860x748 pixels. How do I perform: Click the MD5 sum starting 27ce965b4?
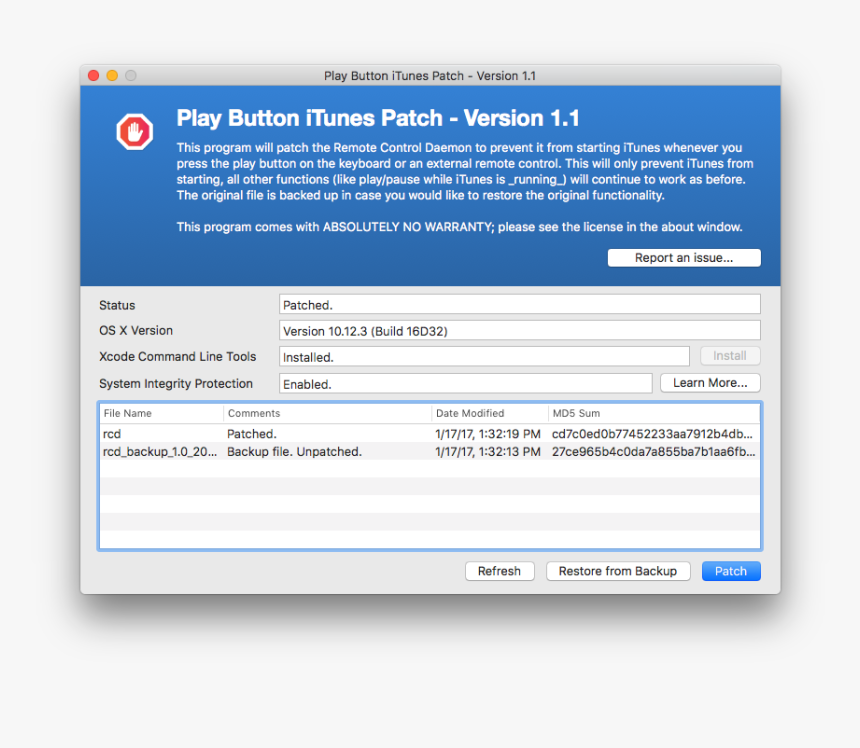653,452
